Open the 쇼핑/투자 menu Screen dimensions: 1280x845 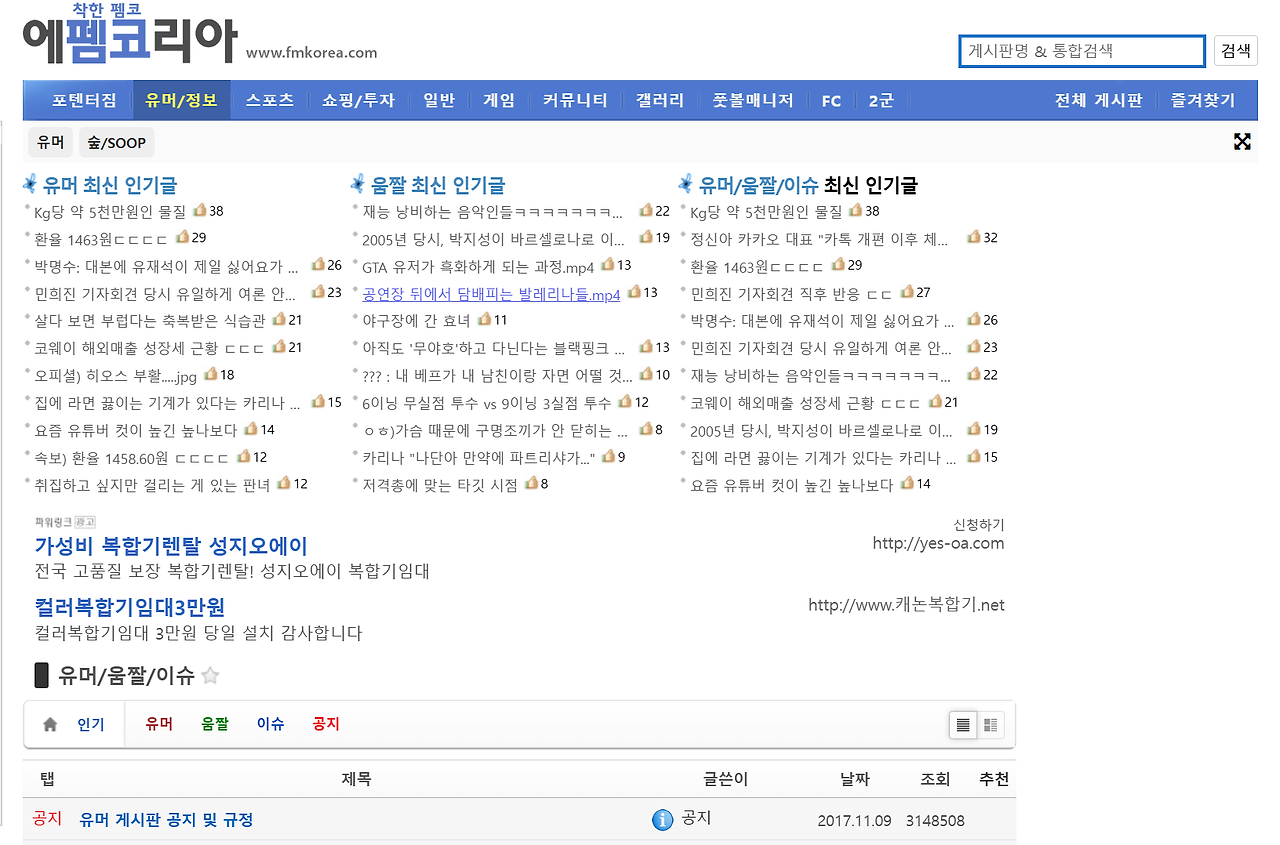coord(359,100)
